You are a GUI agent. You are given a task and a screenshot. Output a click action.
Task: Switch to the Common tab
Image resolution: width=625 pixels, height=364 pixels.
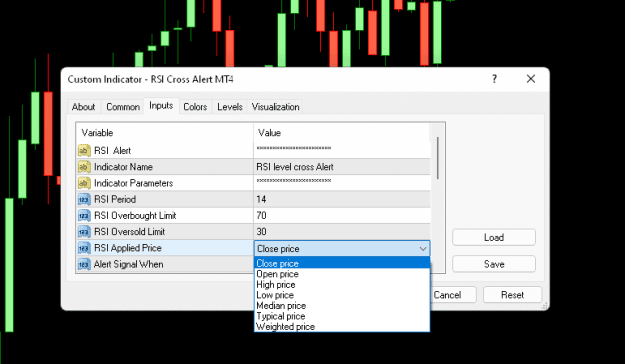[x=123, y=107]
